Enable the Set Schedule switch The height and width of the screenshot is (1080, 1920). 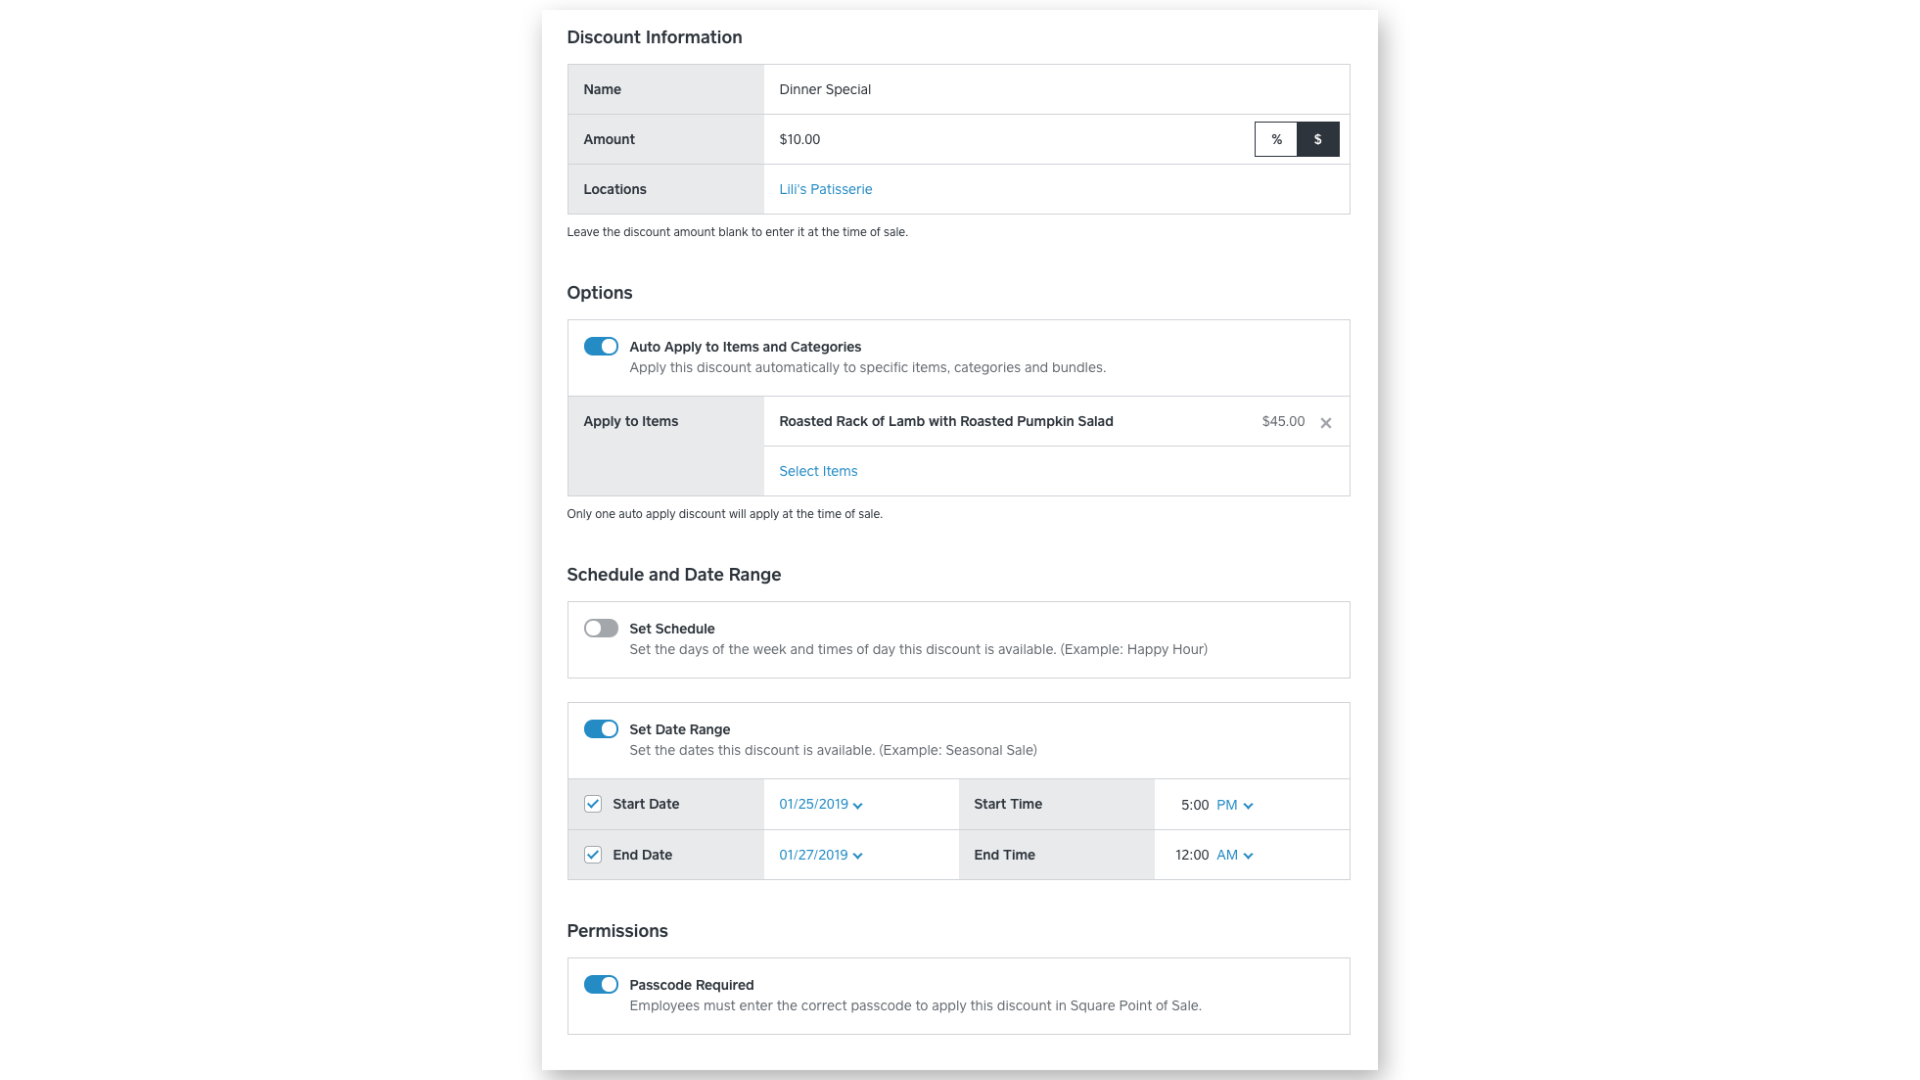click(x=601, y=629)
